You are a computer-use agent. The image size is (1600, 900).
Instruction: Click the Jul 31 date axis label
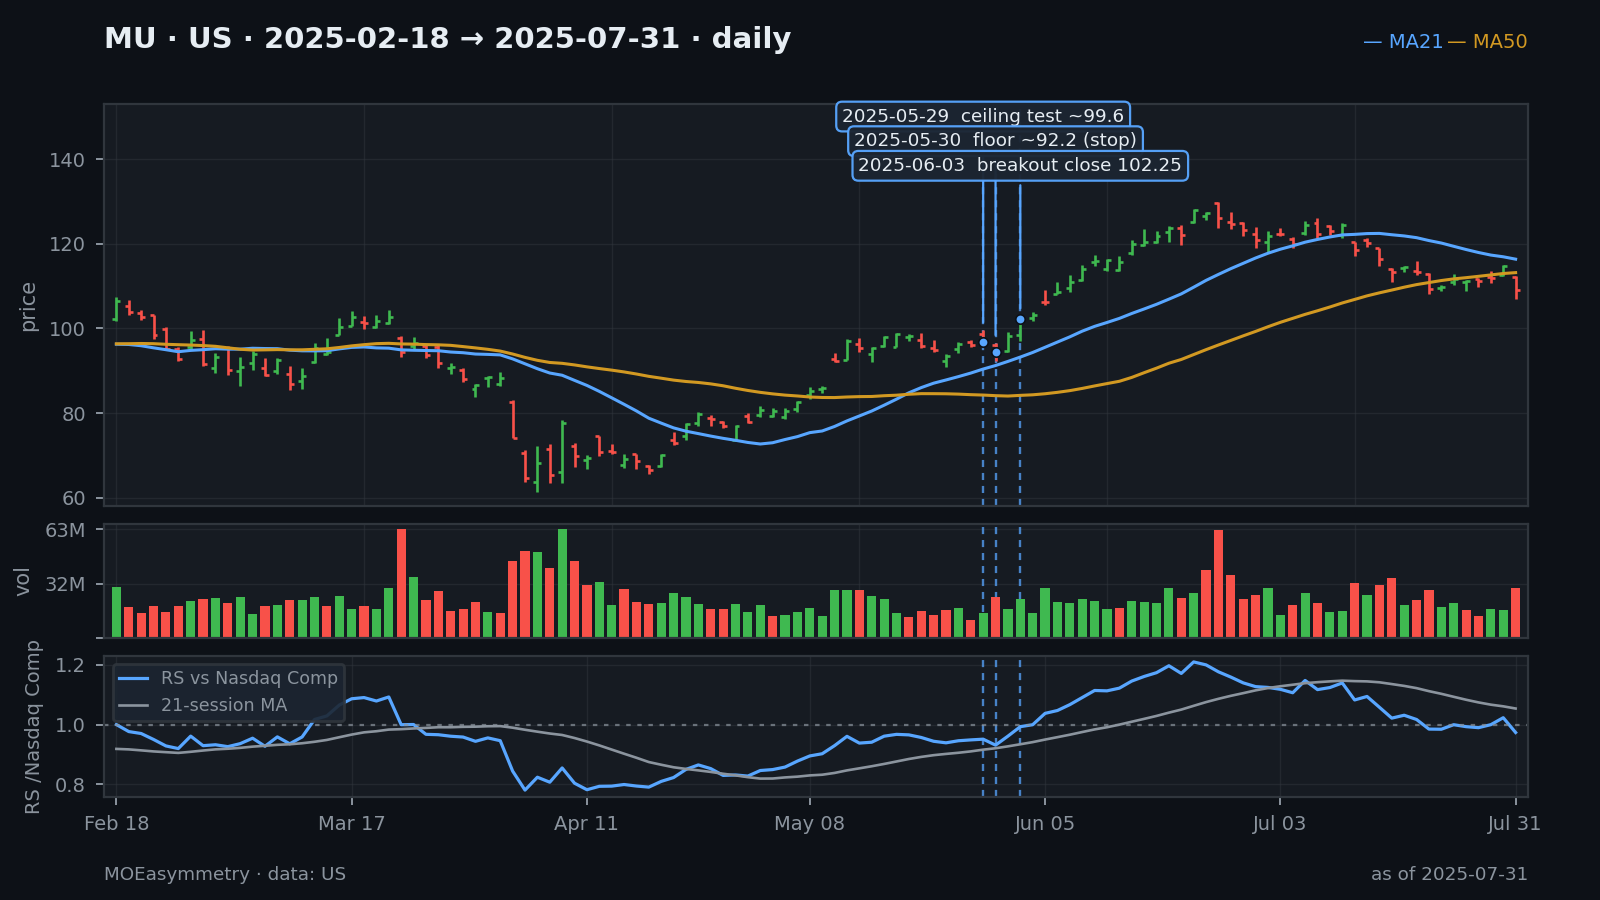pos(1514,824)
